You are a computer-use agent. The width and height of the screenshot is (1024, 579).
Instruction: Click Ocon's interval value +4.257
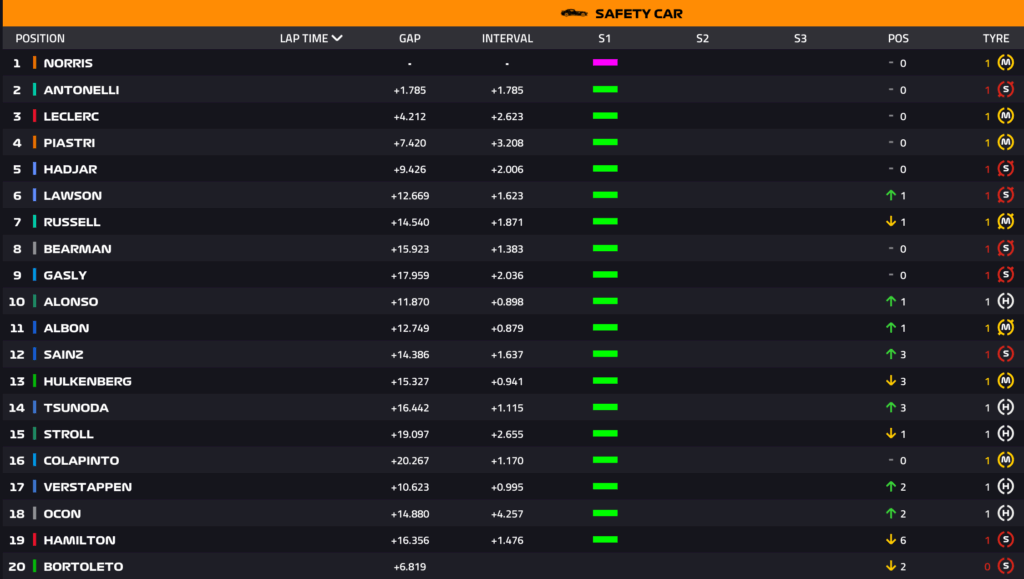(507, 514)
